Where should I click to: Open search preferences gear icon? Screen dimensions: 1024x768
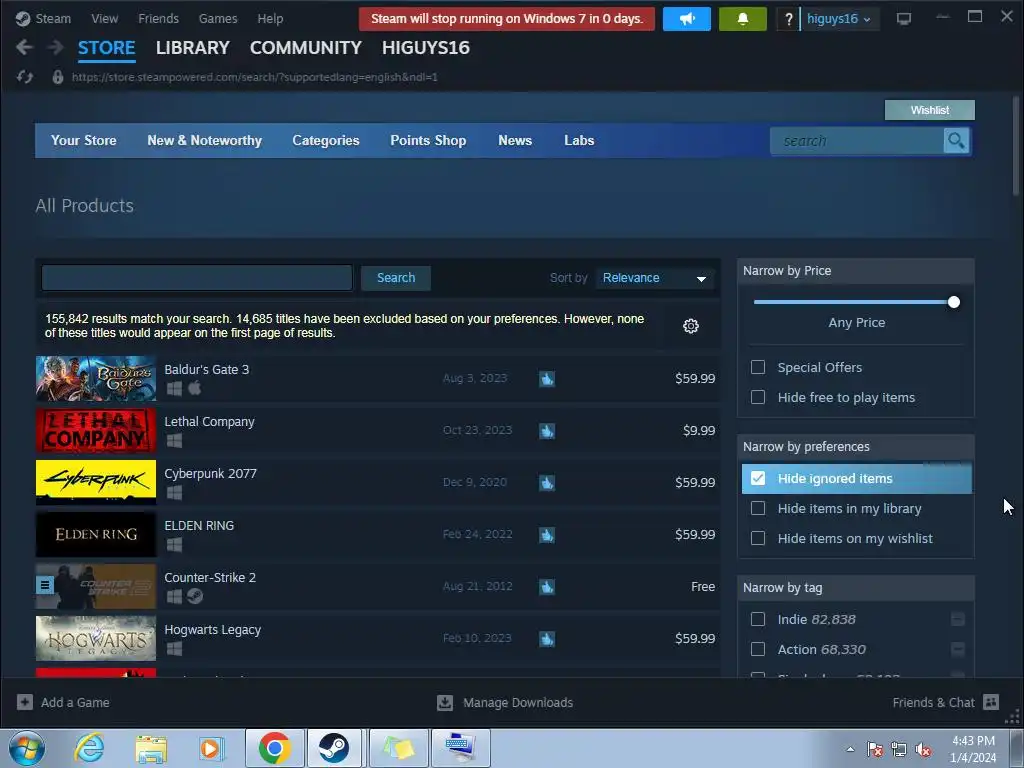(691, 326)
